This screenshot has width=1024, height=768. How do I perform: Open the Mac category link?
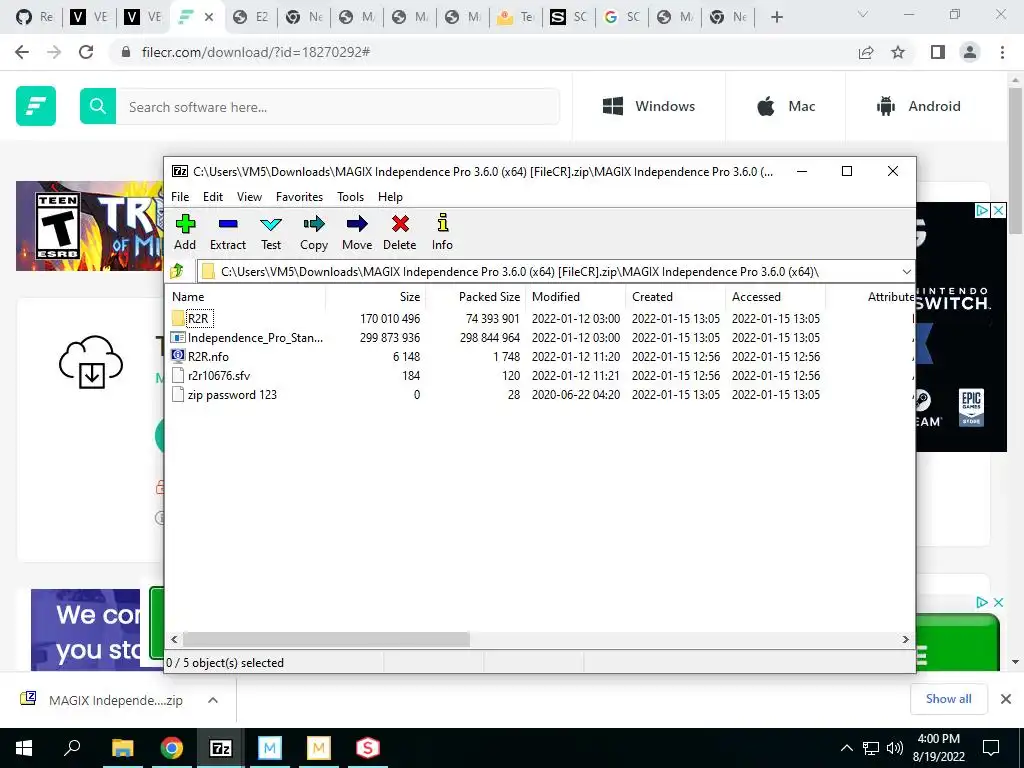786,106
